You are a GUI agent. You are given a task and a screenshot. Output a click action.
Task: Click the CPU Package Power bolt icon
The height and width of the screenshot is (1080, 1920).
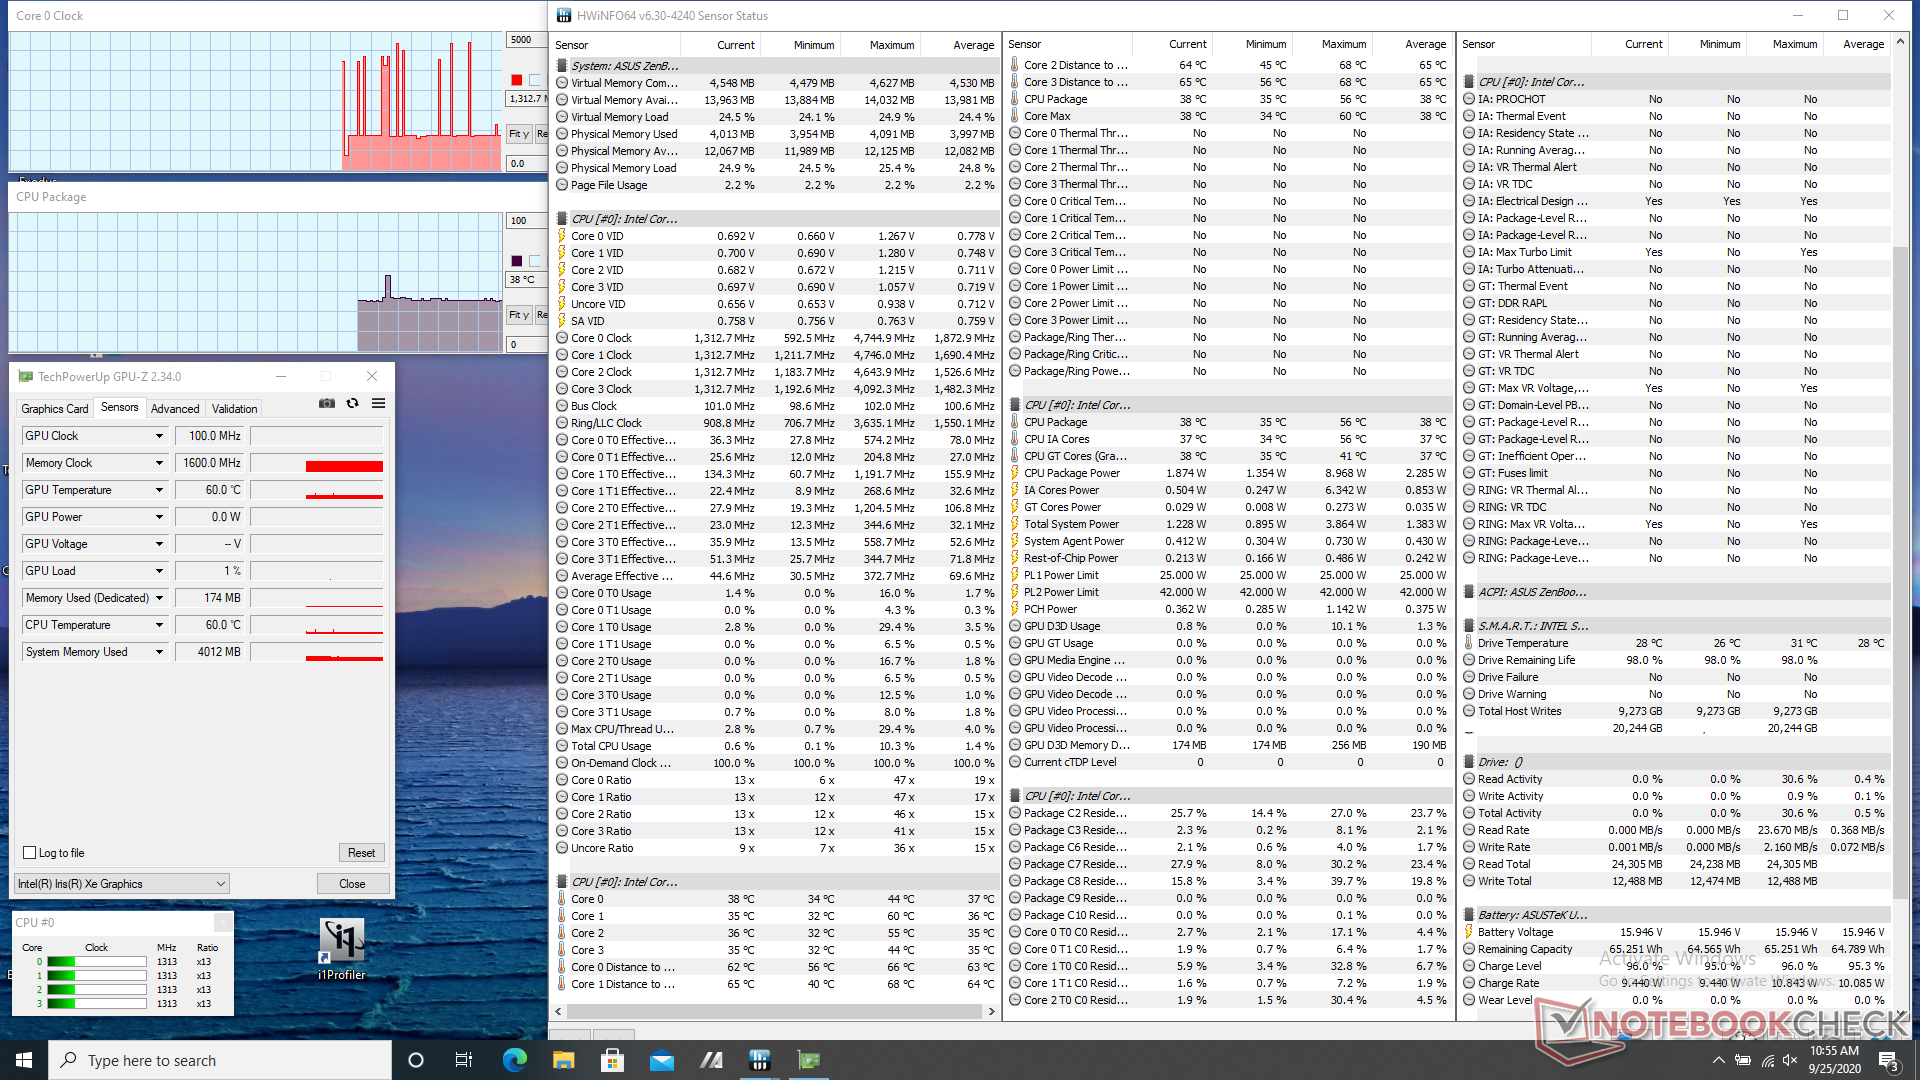[x=1015, y=473]
